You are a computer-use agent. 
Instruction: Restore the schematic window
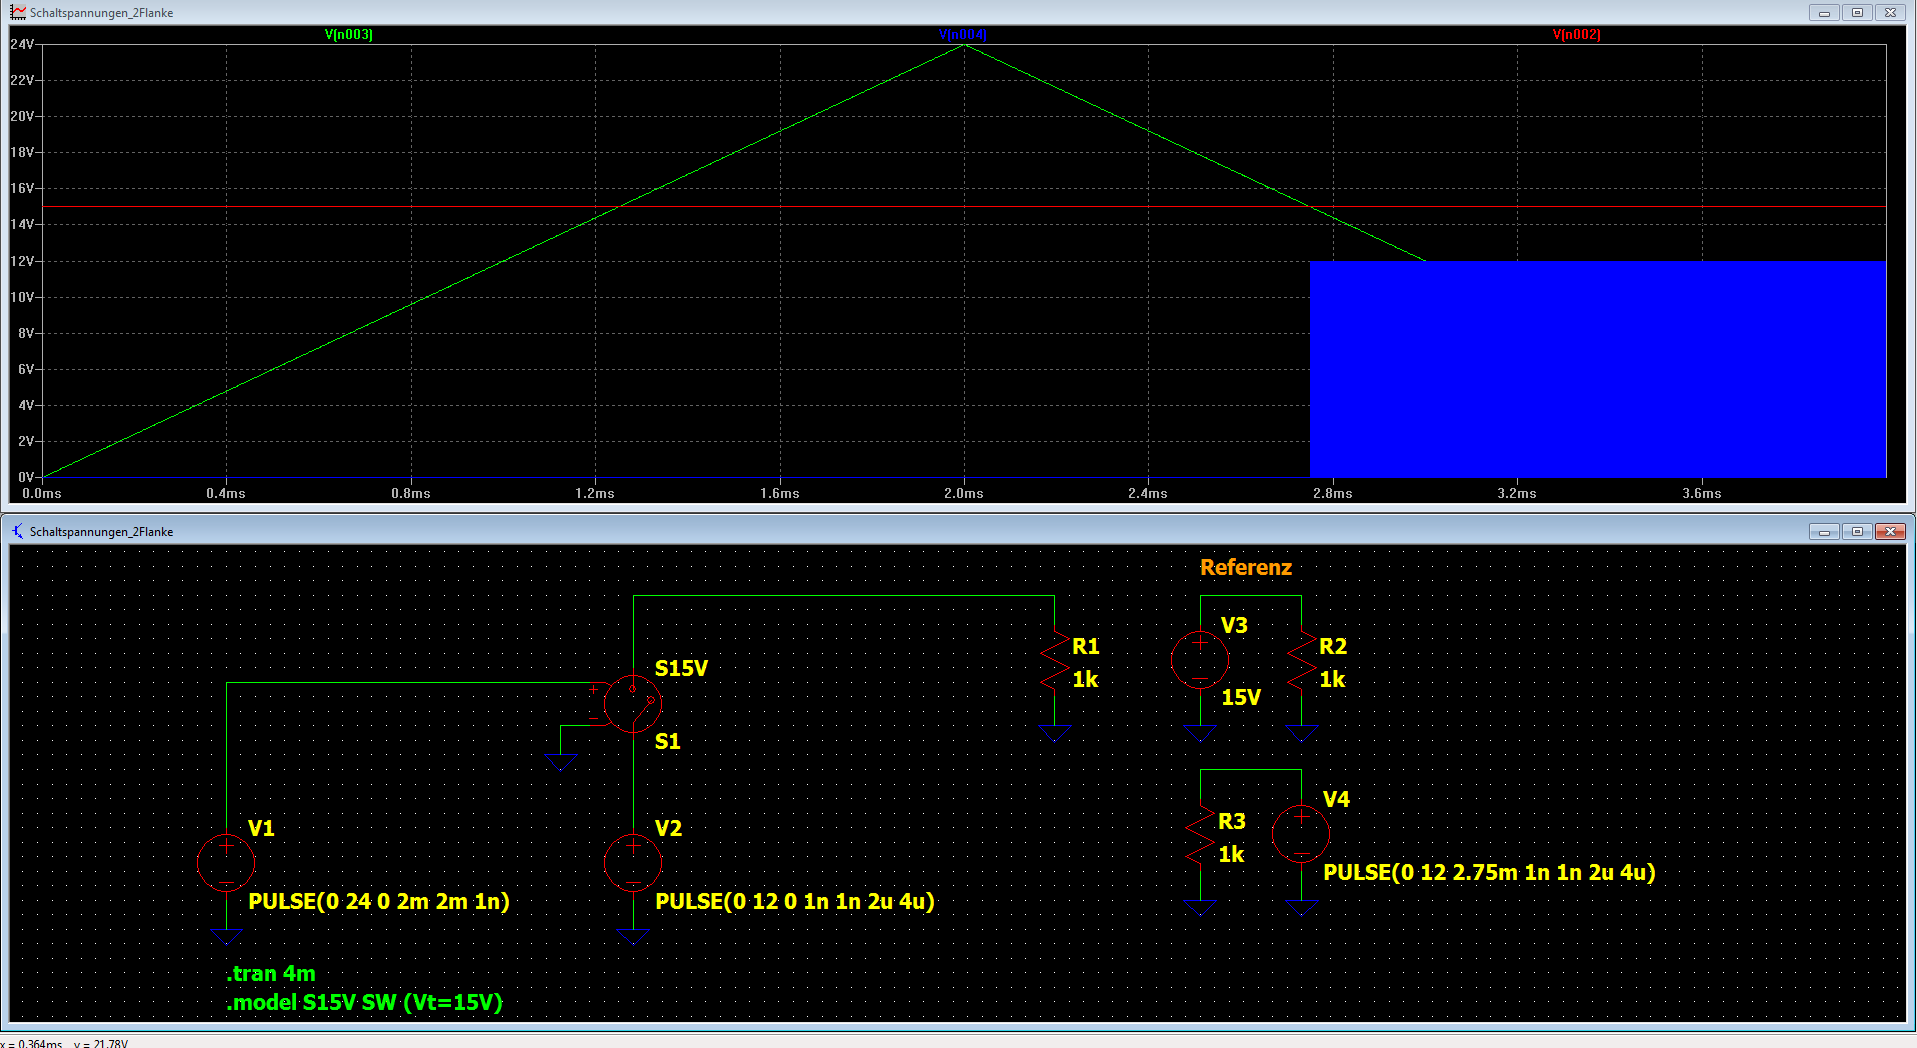(1857, 532)
